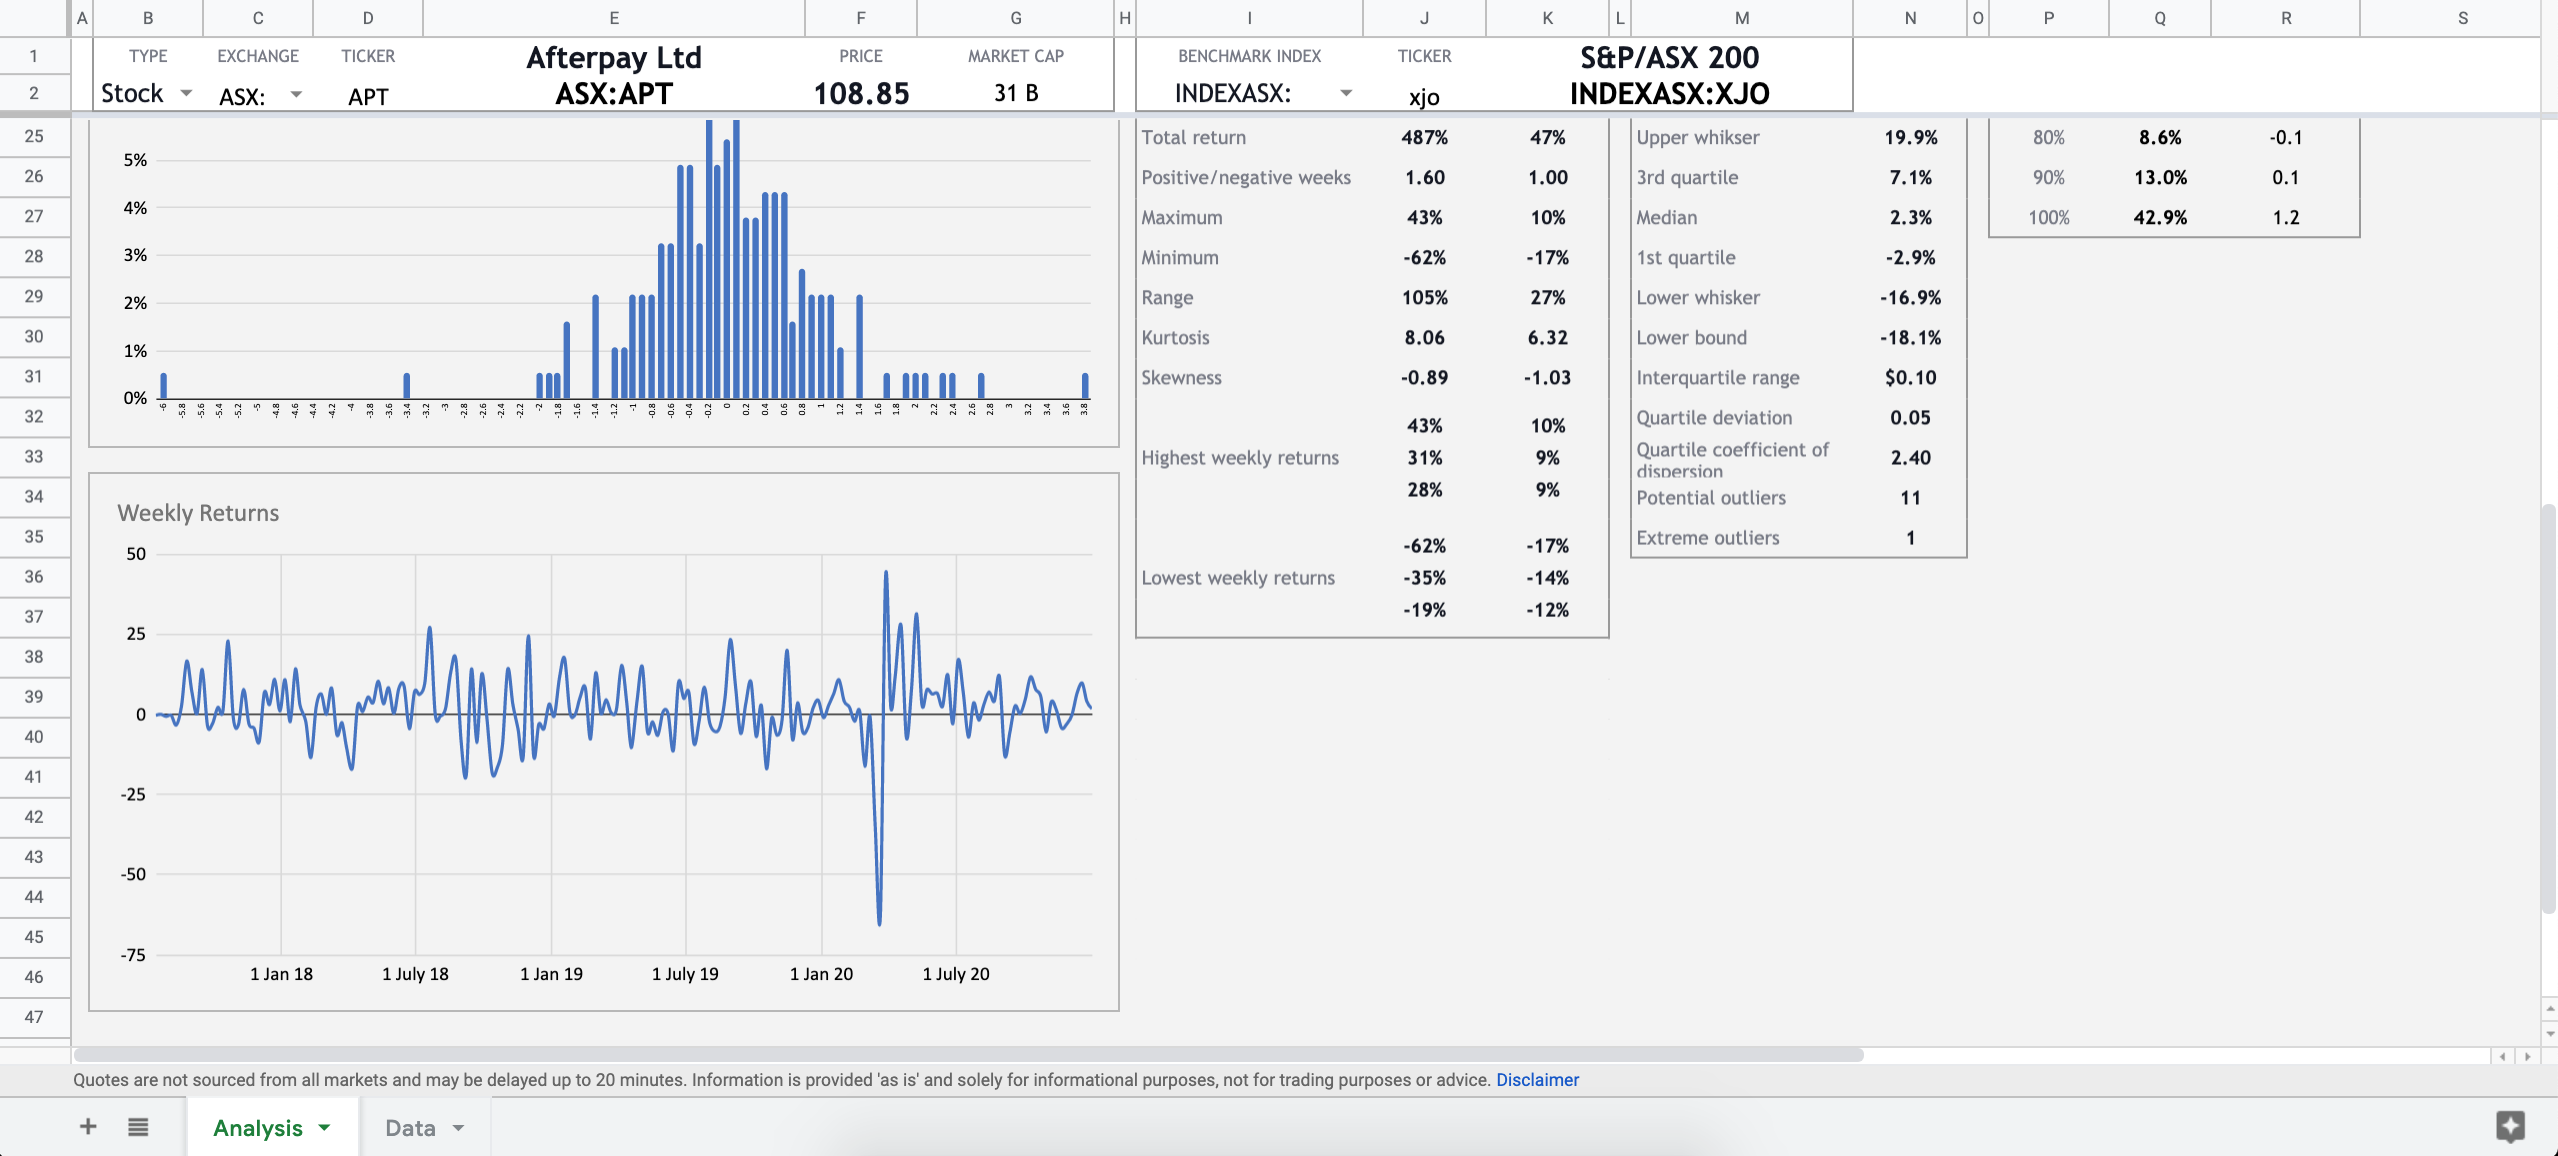
Task: Click the 1 Jan 20 axis label
Action: (x=821, y=974)
